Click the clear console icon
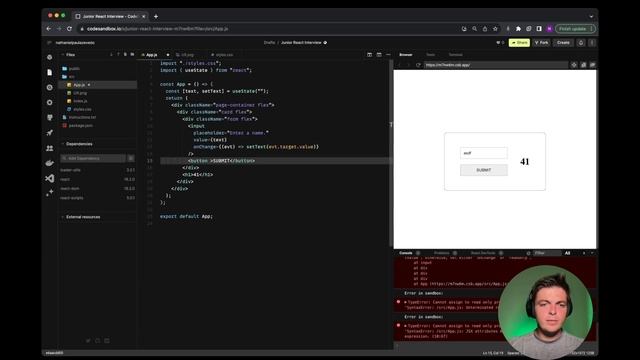The image size is (640, 360). point(528,253)
